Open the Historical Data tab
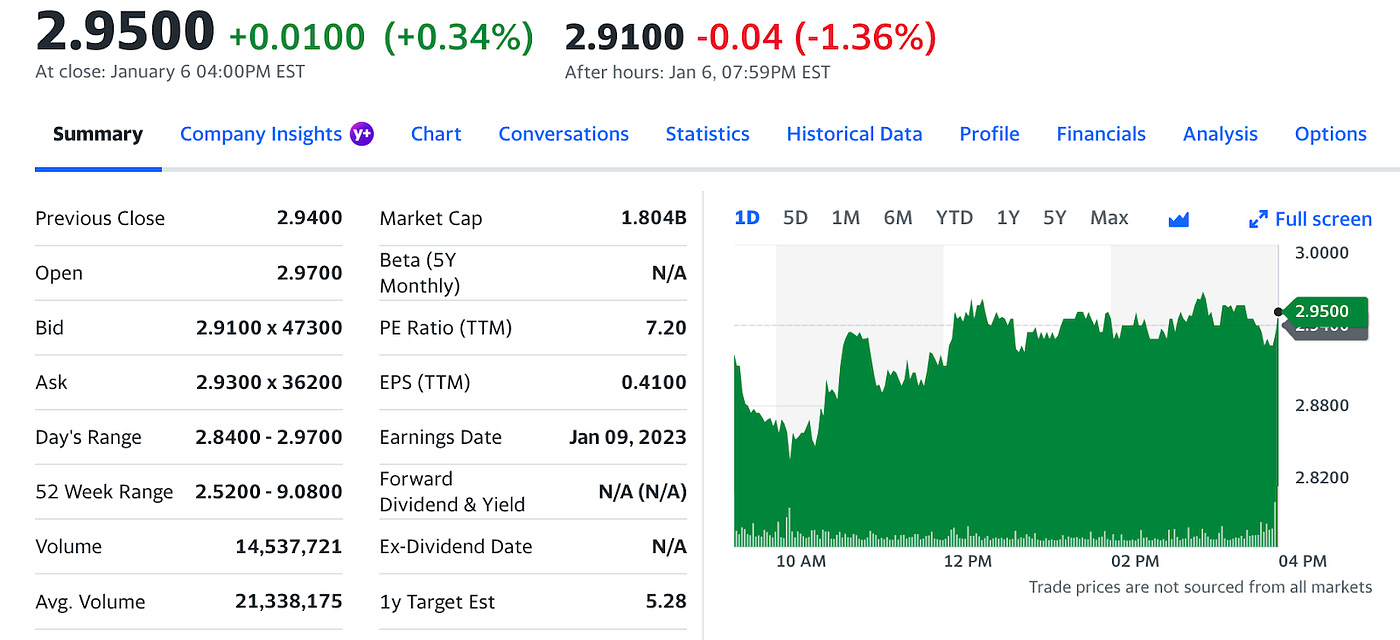 tap(855, 134)
